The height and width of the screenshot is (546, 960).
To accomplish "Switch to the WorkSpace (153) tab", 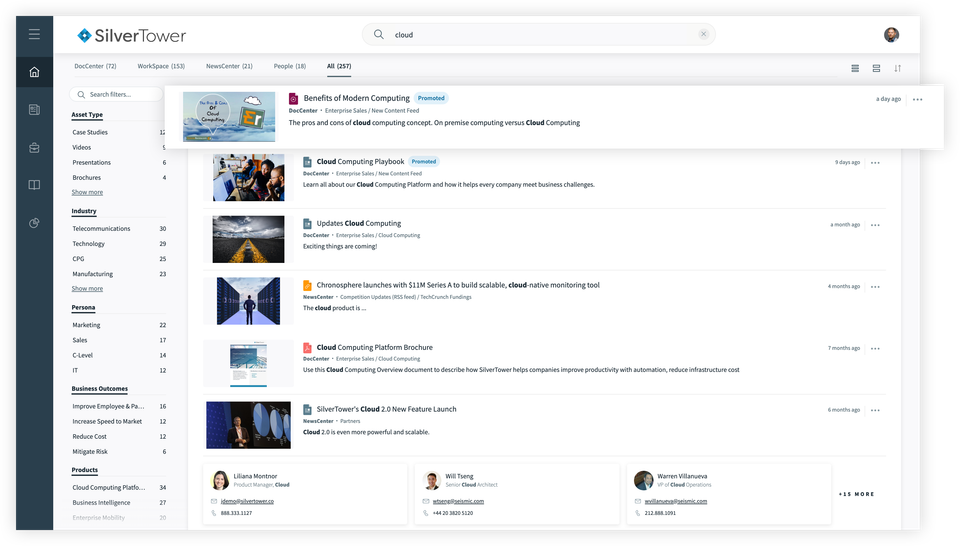I will point(161,66).
